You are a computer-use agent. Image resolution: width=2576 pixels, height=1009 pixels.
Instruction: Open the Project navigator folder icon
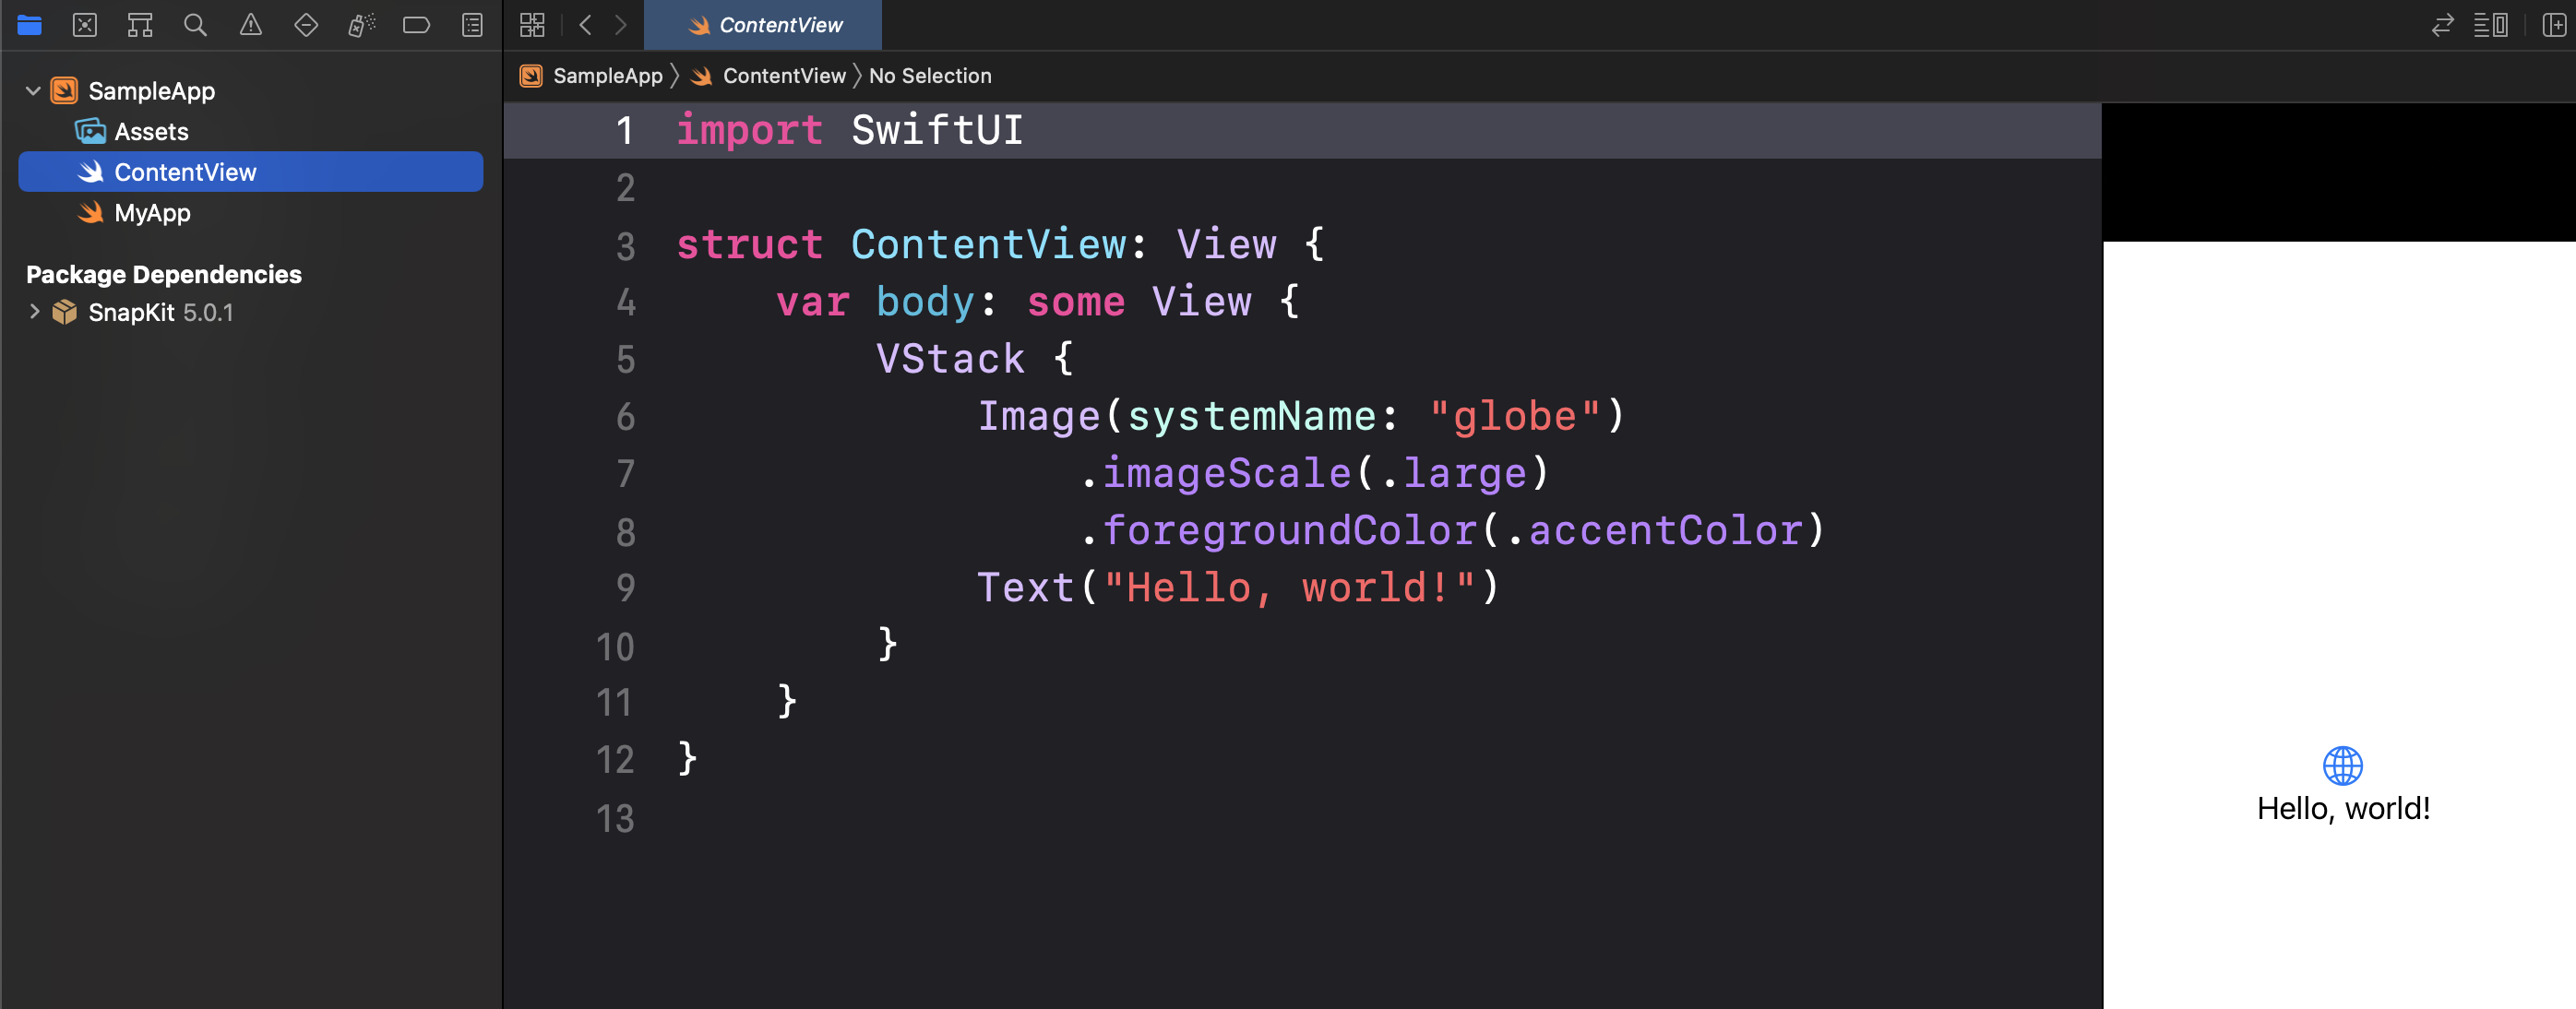pyautogui.click(x=29, y=25)
